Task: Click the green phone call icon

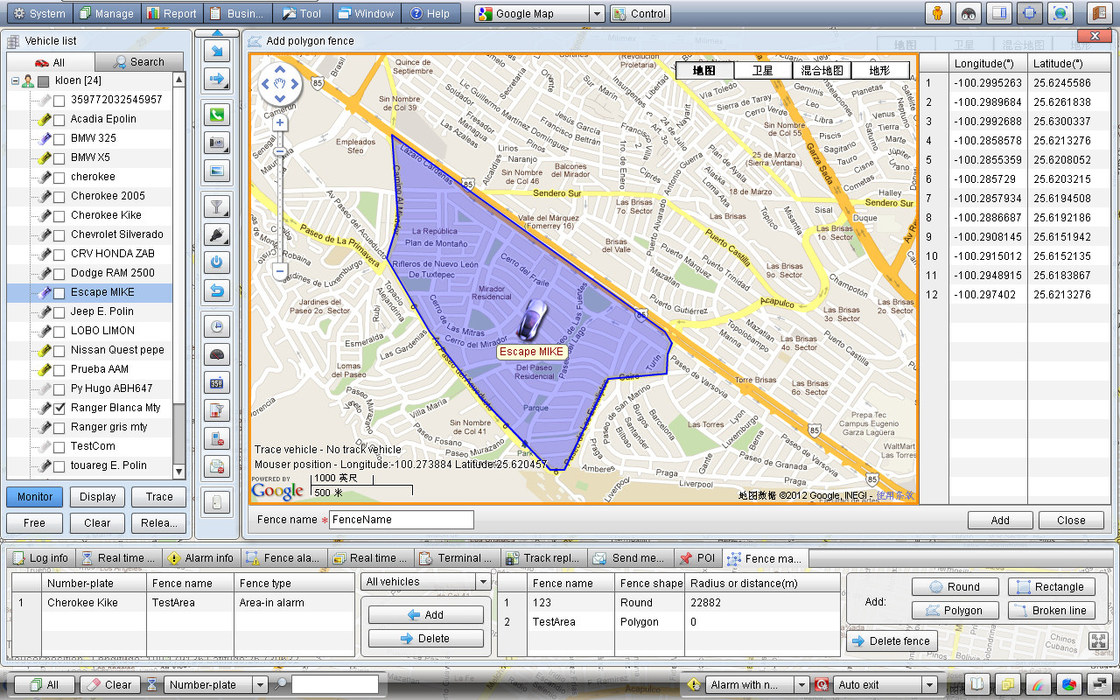Action: pyautogui.click(x=217, y=115)
